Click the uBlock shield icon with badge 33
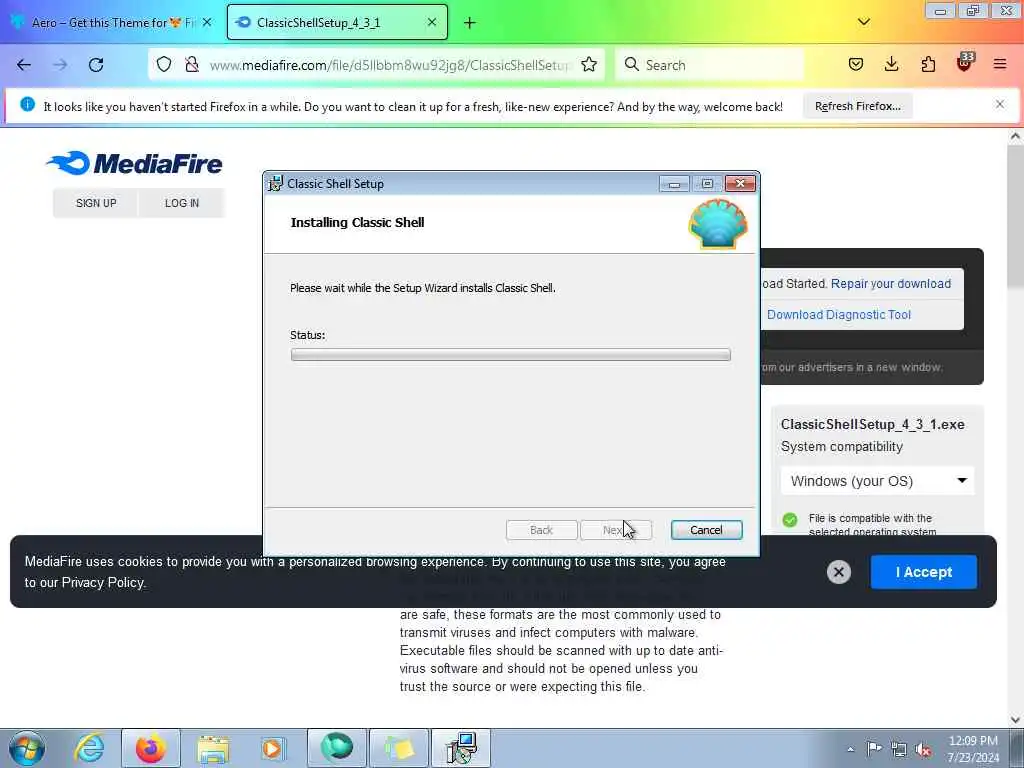This screenshot has width=1024, height=768. (x=965, y=63)
